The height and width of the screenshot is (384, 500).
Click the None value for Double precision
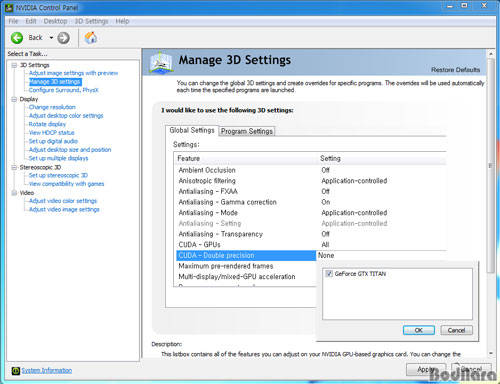click(x=326, y=255)
